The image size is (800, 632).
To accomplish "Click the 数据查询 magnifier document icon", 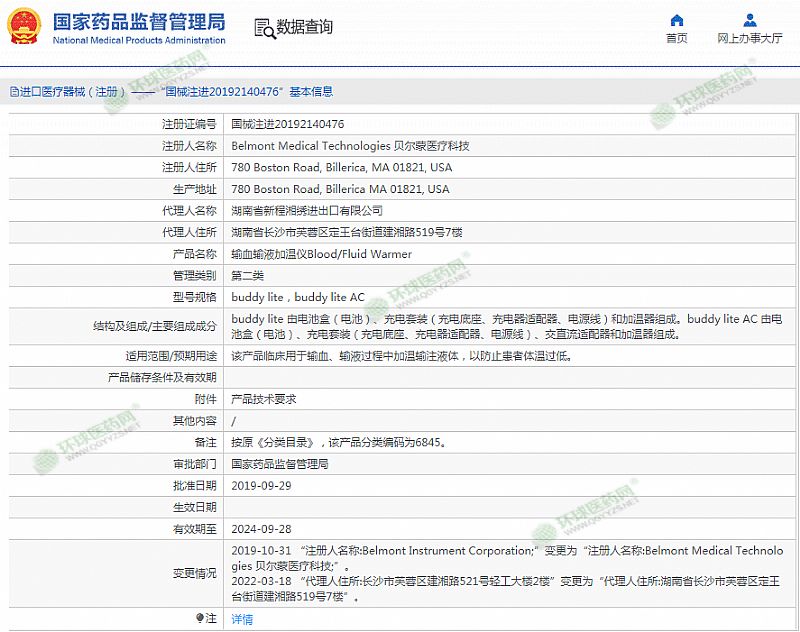I will tap(263, 27).
